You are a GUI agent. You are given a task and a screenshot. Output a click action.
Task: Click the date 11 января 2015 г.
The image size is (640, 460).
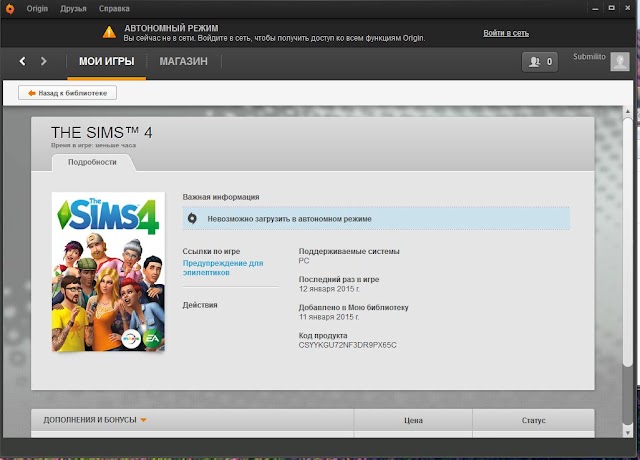pyautogui.click(x=329, y=317)
